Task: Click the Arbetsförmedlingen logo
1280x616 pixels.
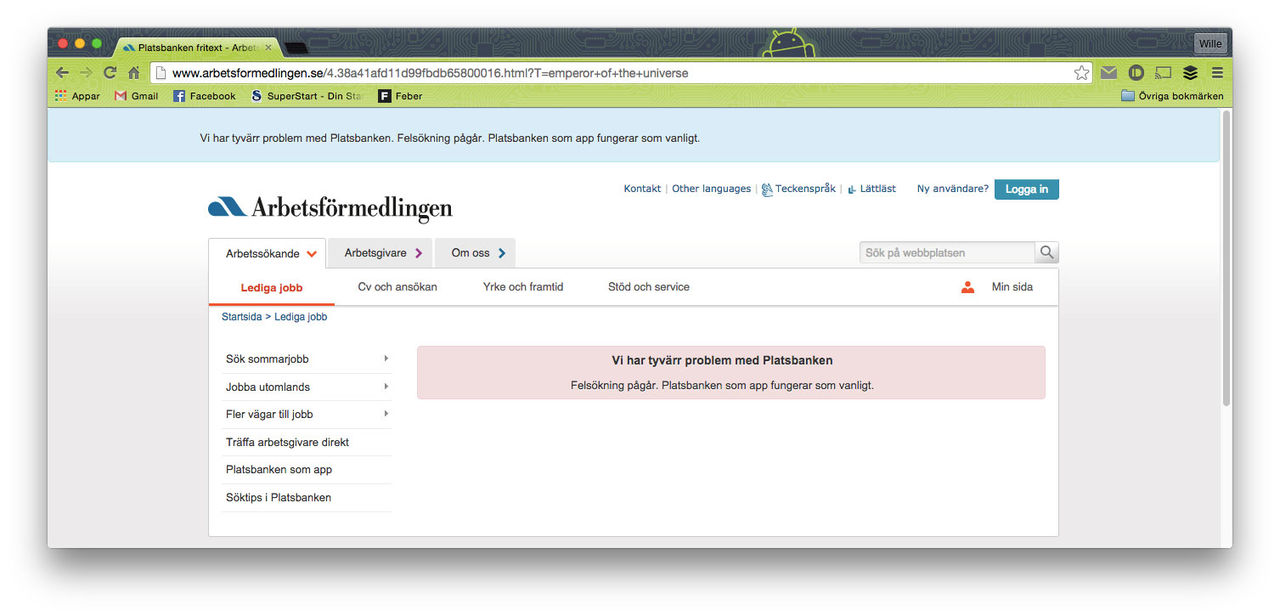Action: click(x=330, y=208)
